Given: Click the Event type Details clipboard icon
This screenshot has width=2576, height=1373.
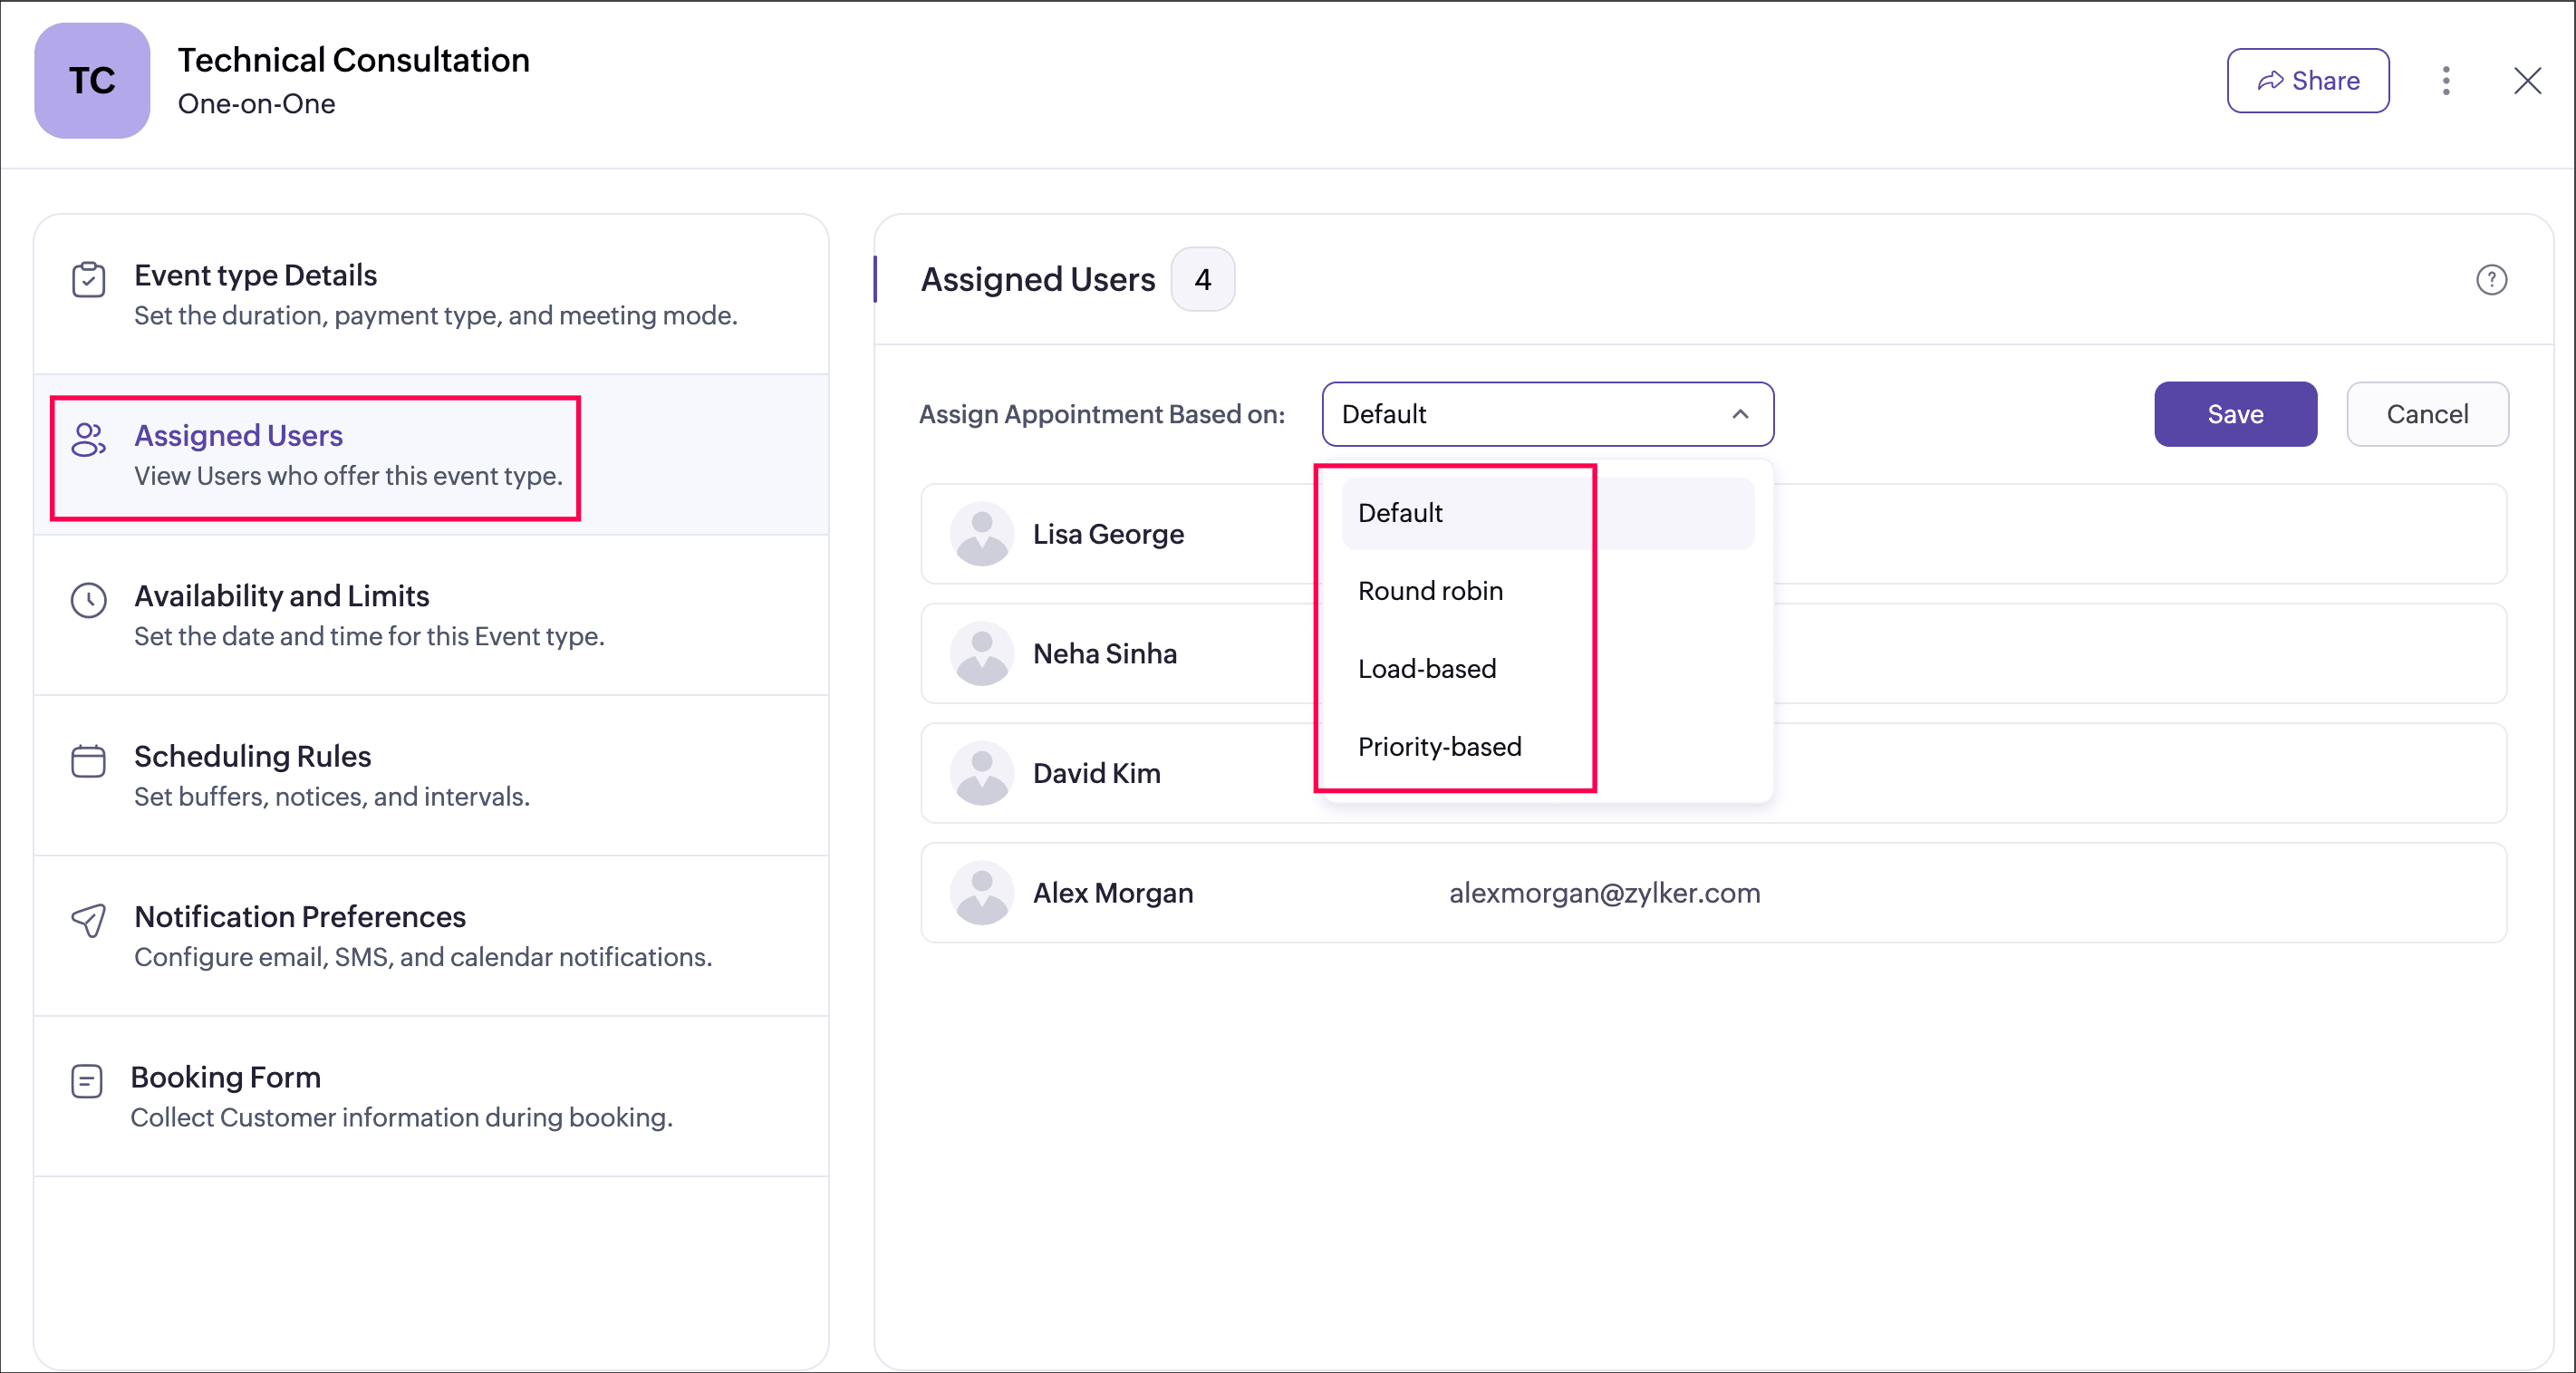Looking at the screenshot, I should click(88, 280).
